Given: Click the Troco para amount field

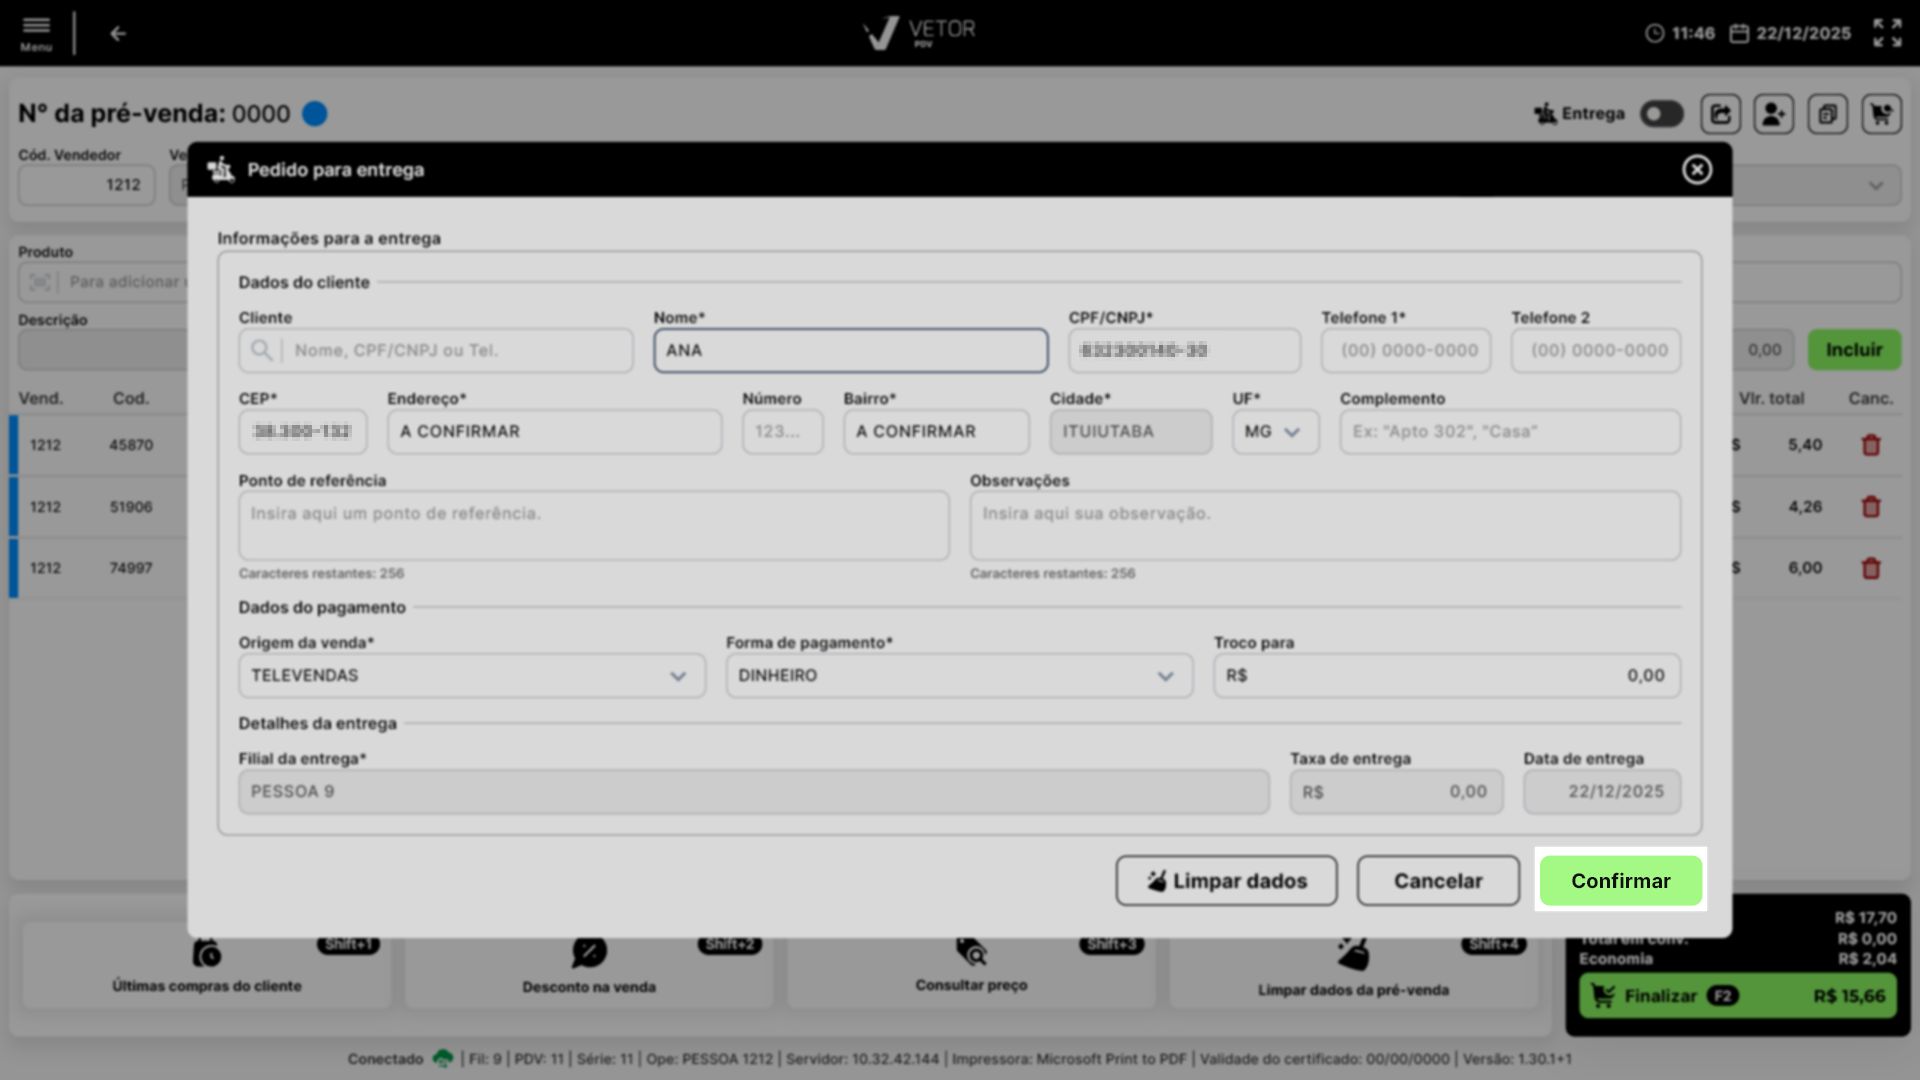Looking at the screenshot, I should click(1446, 676).
